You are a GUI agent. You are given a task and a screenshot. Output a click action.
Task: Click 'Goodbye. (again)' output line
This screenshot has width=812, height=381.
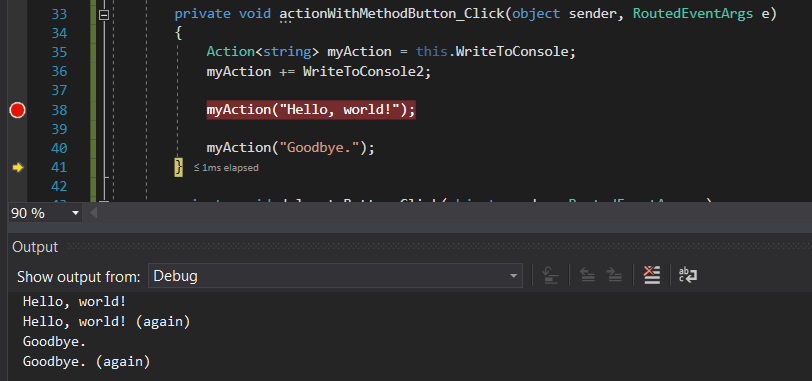click(x=86, y=361)
